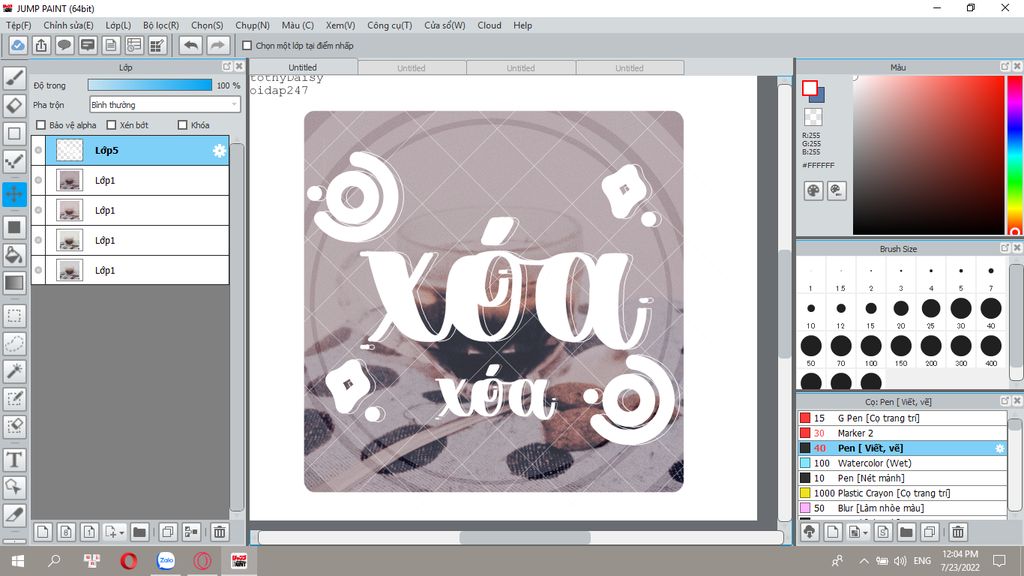Add a new 1-bit layer
The image size is (1024, 576).
(89, 532)
